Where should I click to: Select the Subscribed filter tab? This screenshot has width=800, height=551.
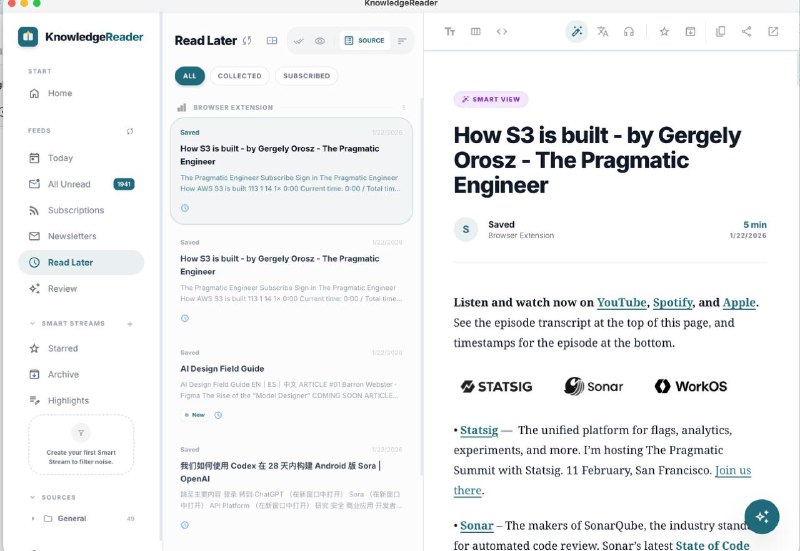coord(307,76)
